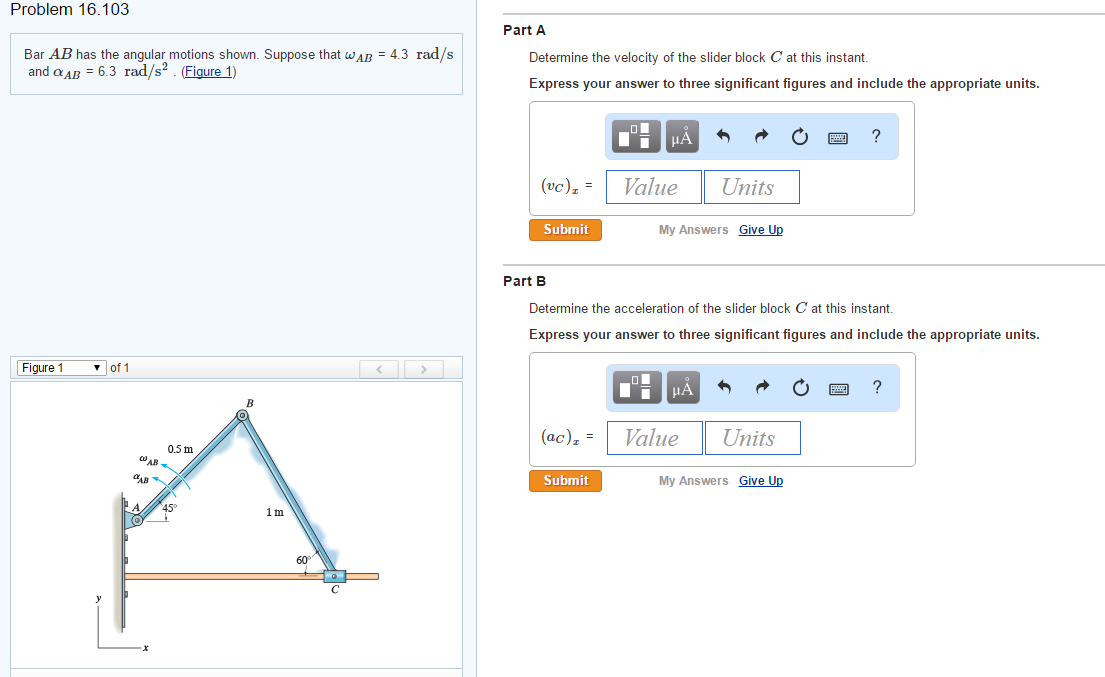Open the help question mark in Part A
The image size is (1105, 677).
876,137
